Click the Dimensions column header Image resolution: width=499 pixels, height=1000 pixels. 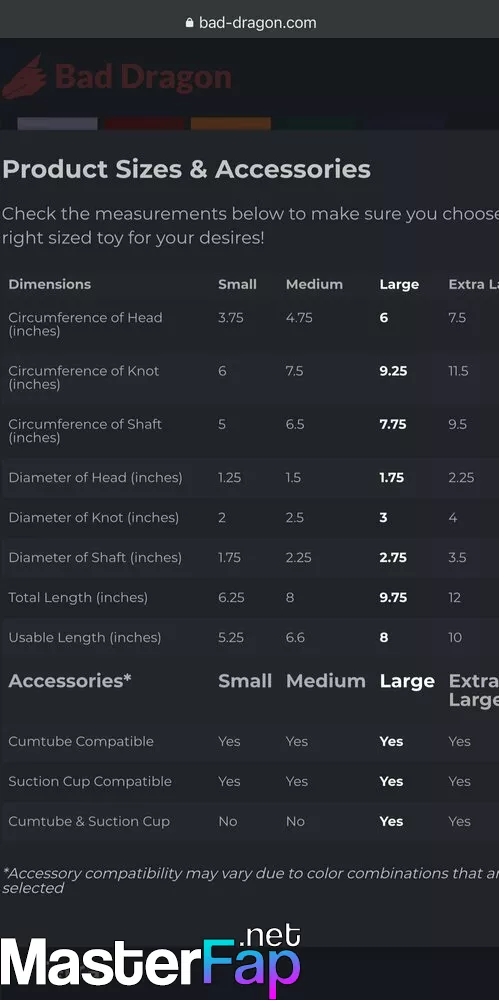[50, 284]
